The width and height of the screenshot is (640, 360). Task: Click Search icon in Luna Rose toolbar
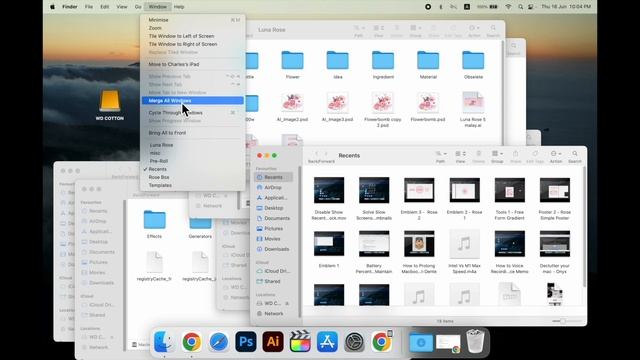(x=493, y=28)
